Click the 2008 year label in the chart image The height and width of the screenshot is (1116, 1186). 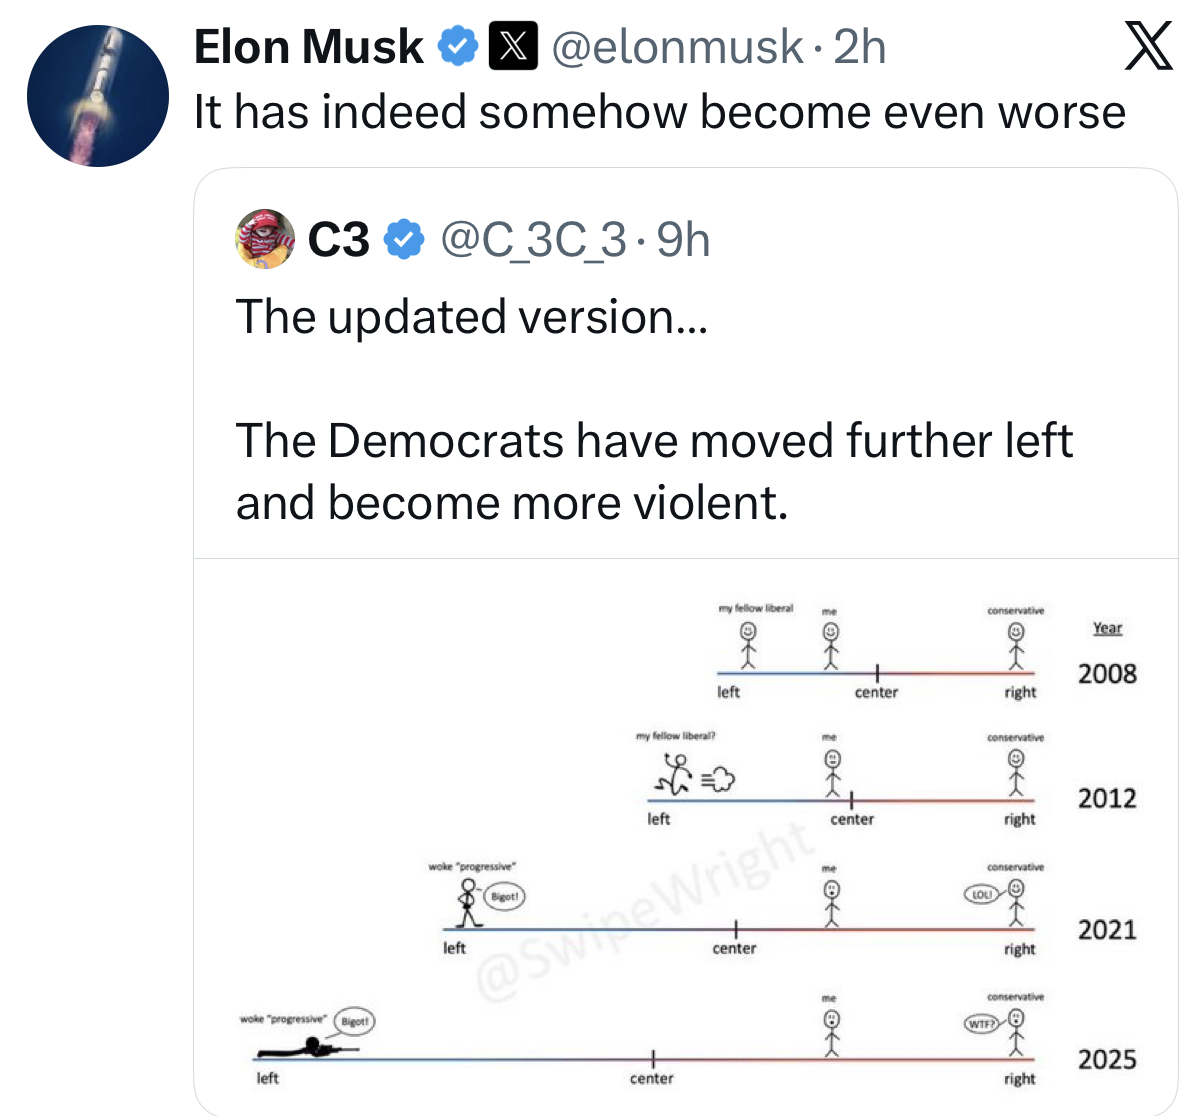[1107, 674]
